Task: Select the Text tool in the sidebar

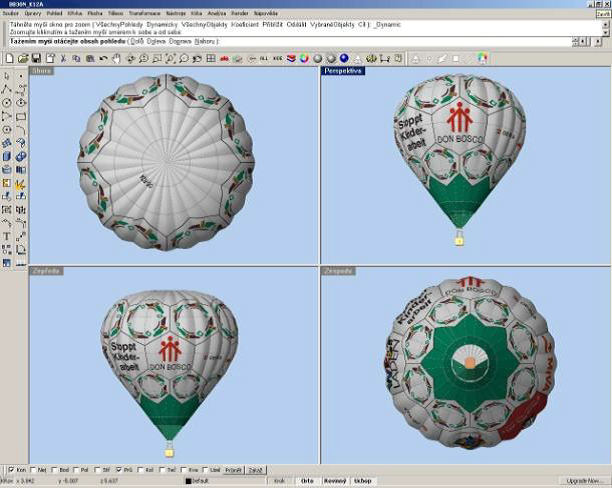Action: click(x=7, y=236)
